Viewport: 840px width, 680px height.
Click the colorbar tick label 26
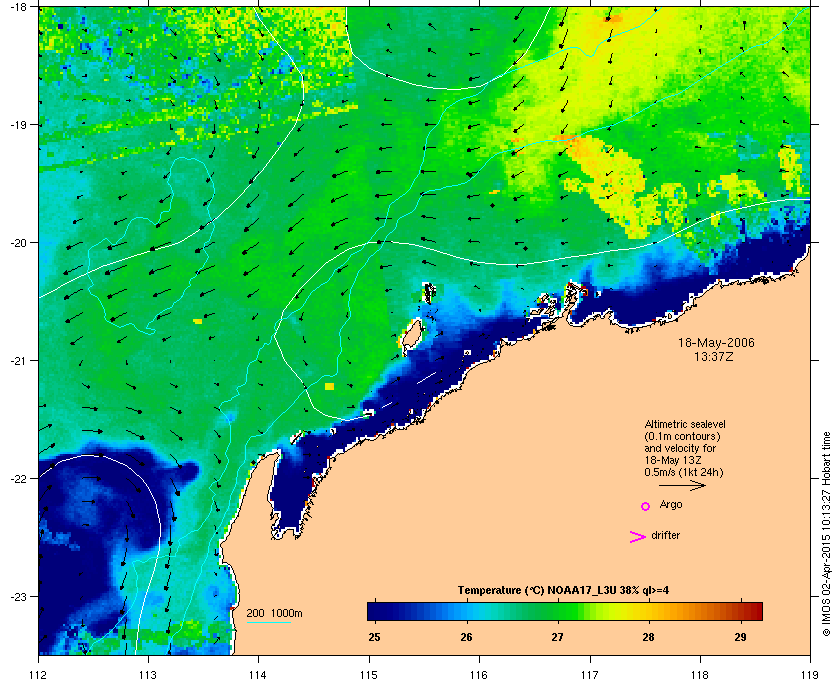466,637
